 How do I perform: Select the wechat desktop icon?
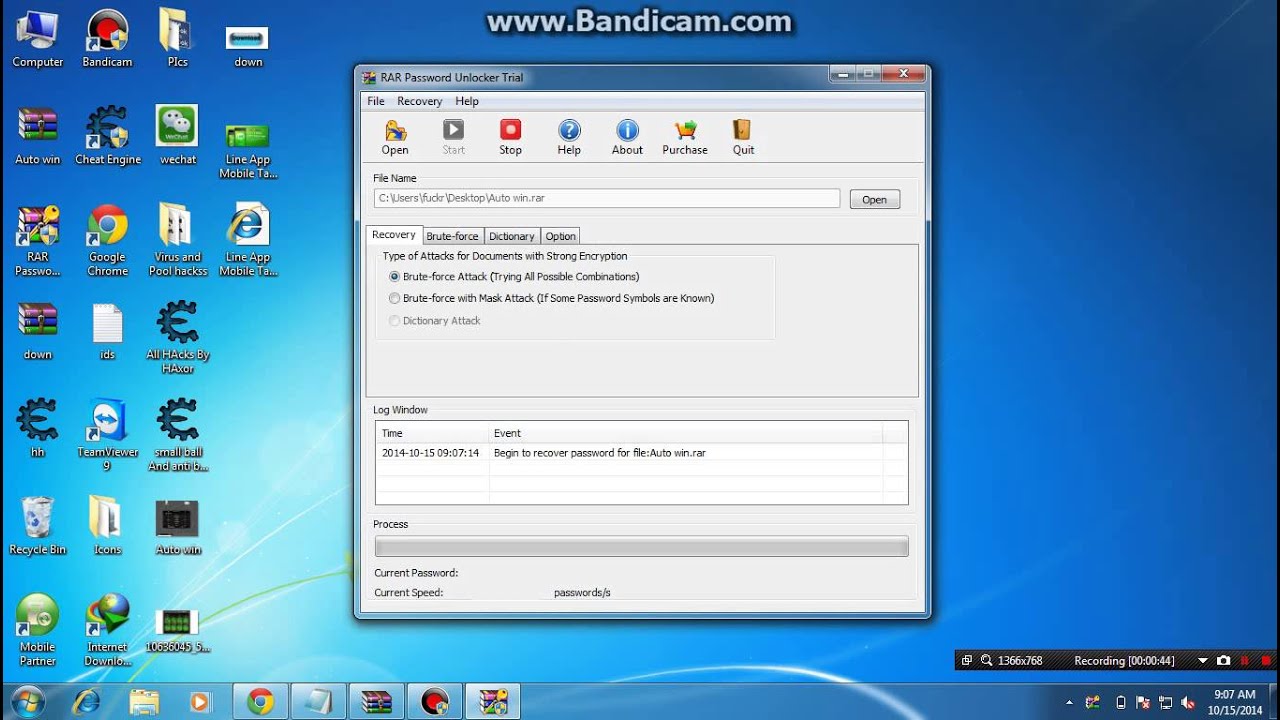178,136
